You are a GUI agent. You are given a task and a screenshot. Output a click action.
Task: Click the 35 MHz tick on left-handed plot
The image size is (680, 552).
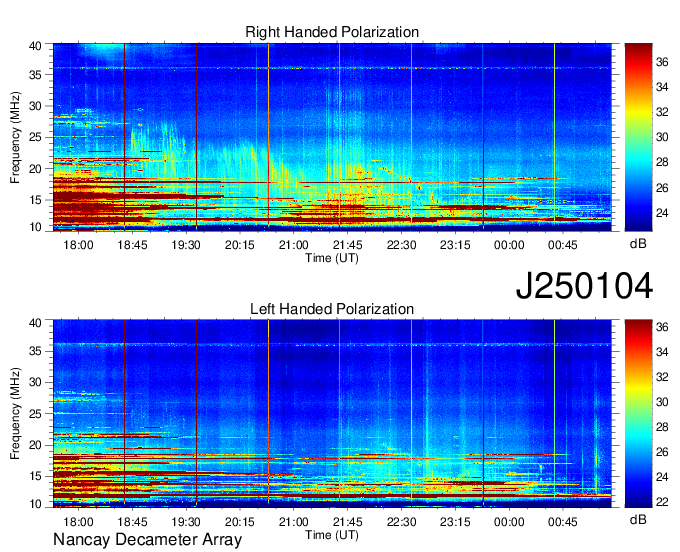pyautogui.click(x=35, y=351)
